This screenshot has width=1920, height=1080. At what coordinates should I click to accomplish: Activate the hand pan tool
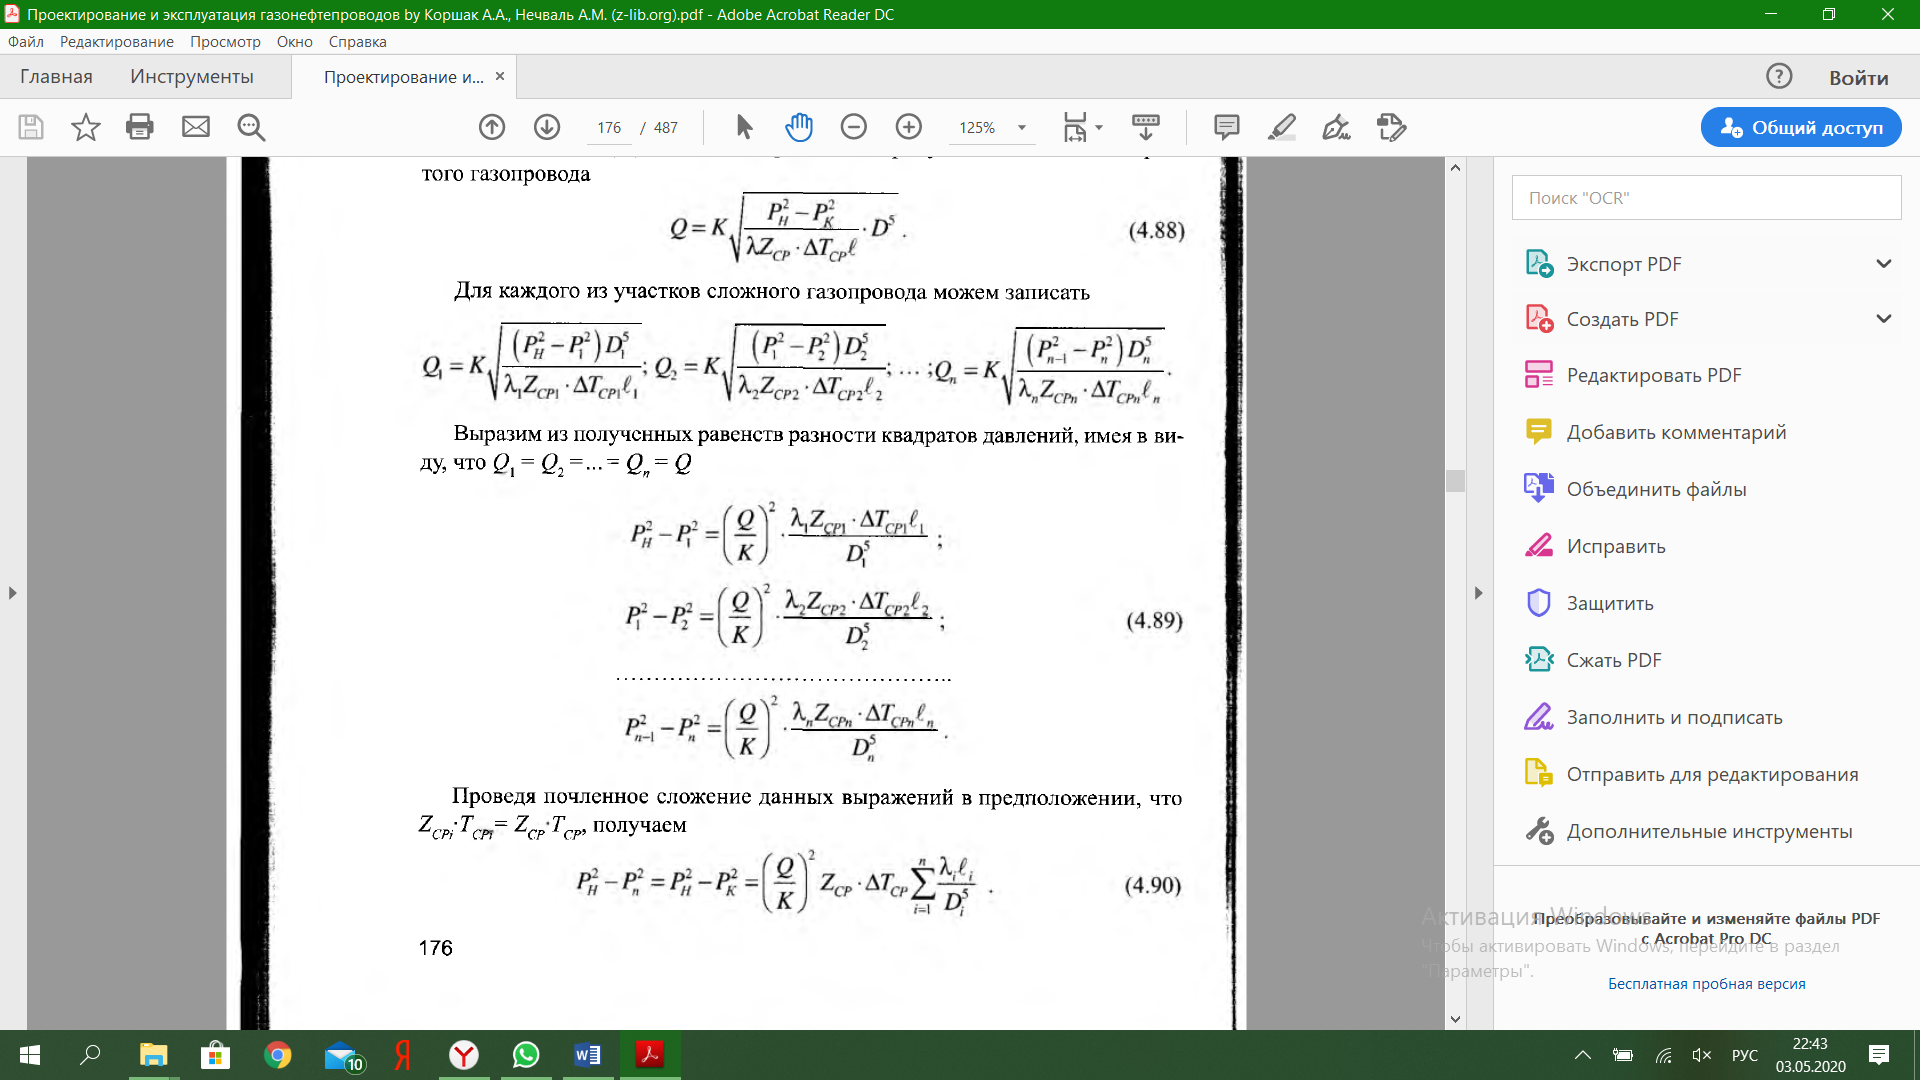799,127
